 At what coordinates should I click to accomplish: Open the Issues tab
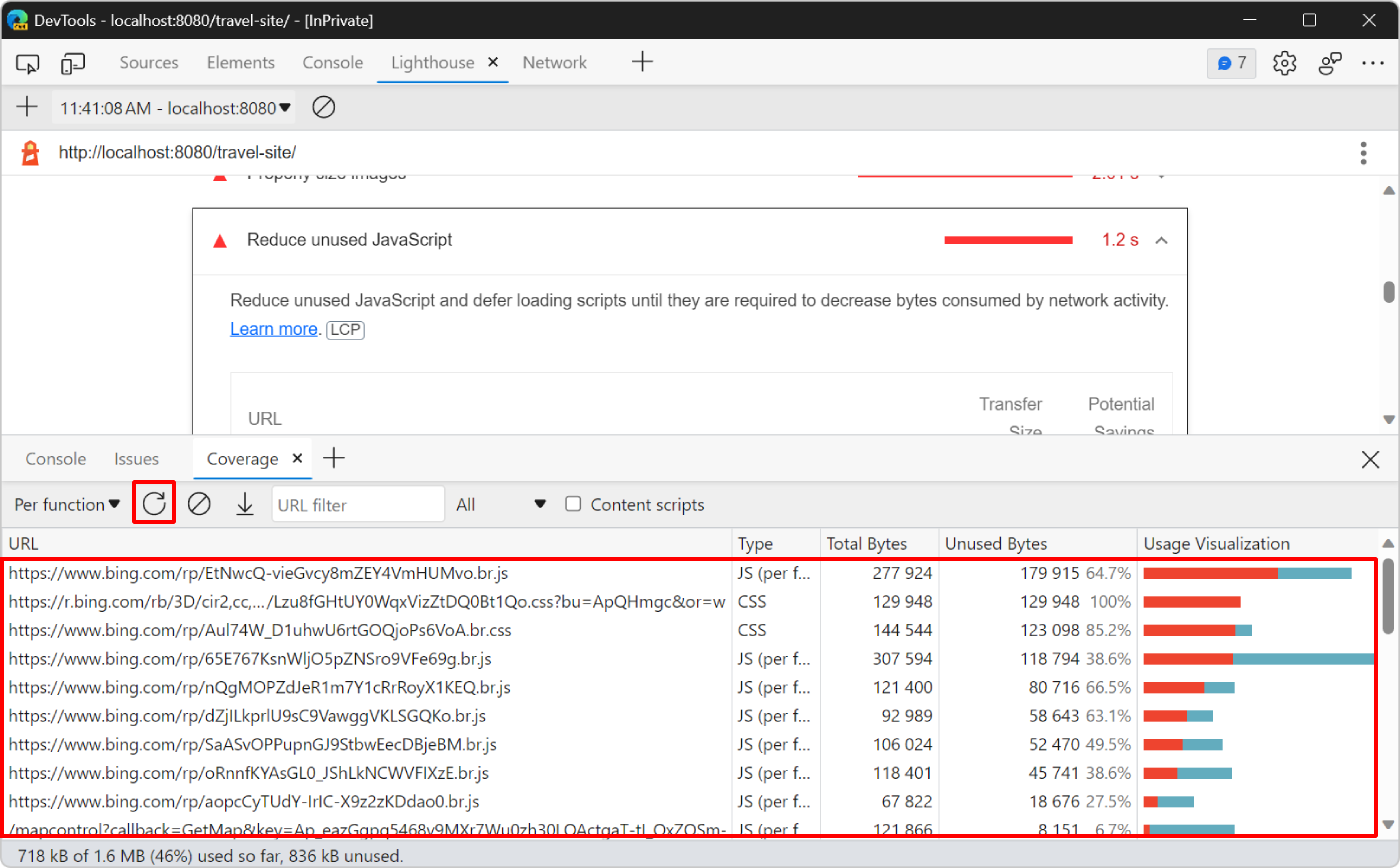point(136,458)
